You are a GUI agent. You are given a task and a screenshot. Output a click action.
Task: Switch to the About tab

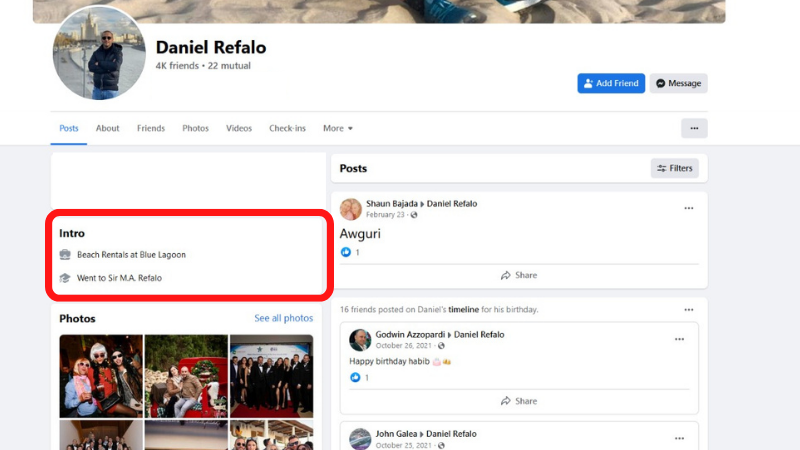pyautogui.click(x=107, y=128)
